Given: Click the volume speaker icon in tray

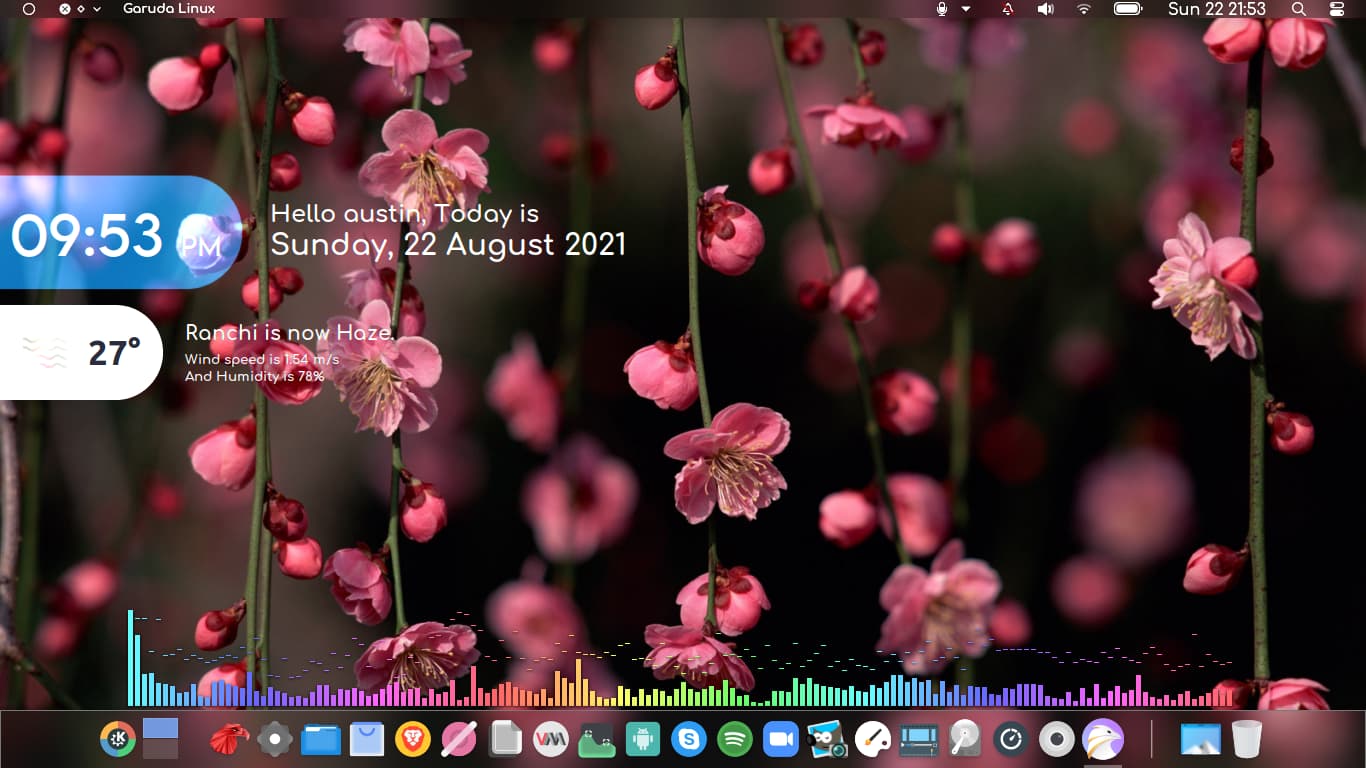Looking at the screenshot, I should [1045, 9].
